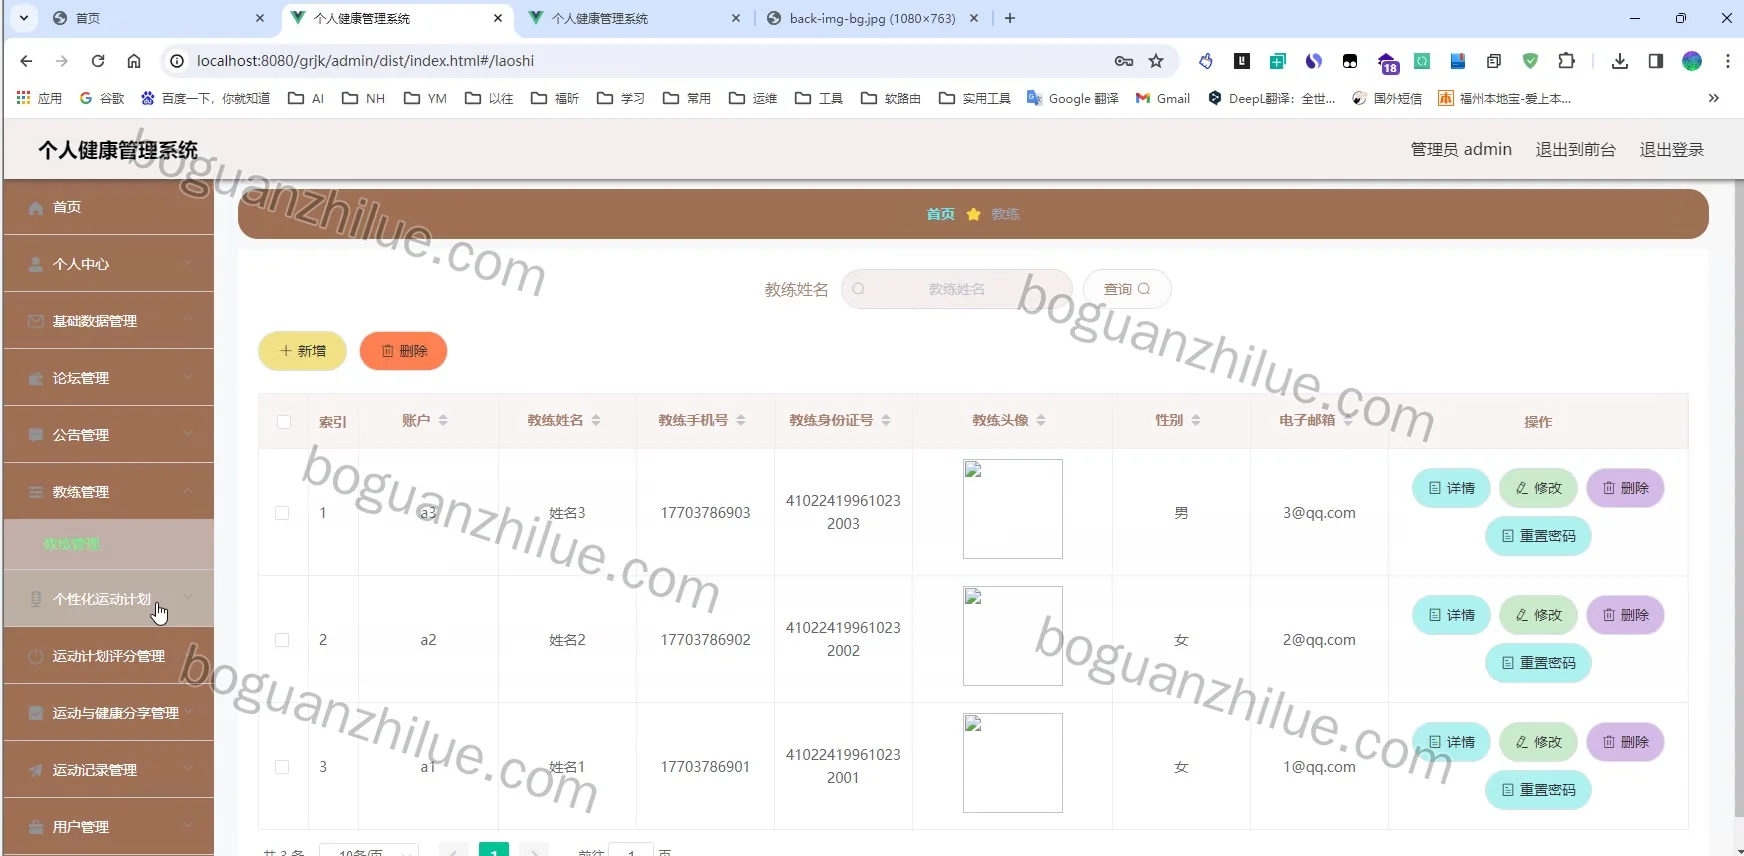
Task: Click the 首页 sidebar home icon
Action: (x=36, y=208)
